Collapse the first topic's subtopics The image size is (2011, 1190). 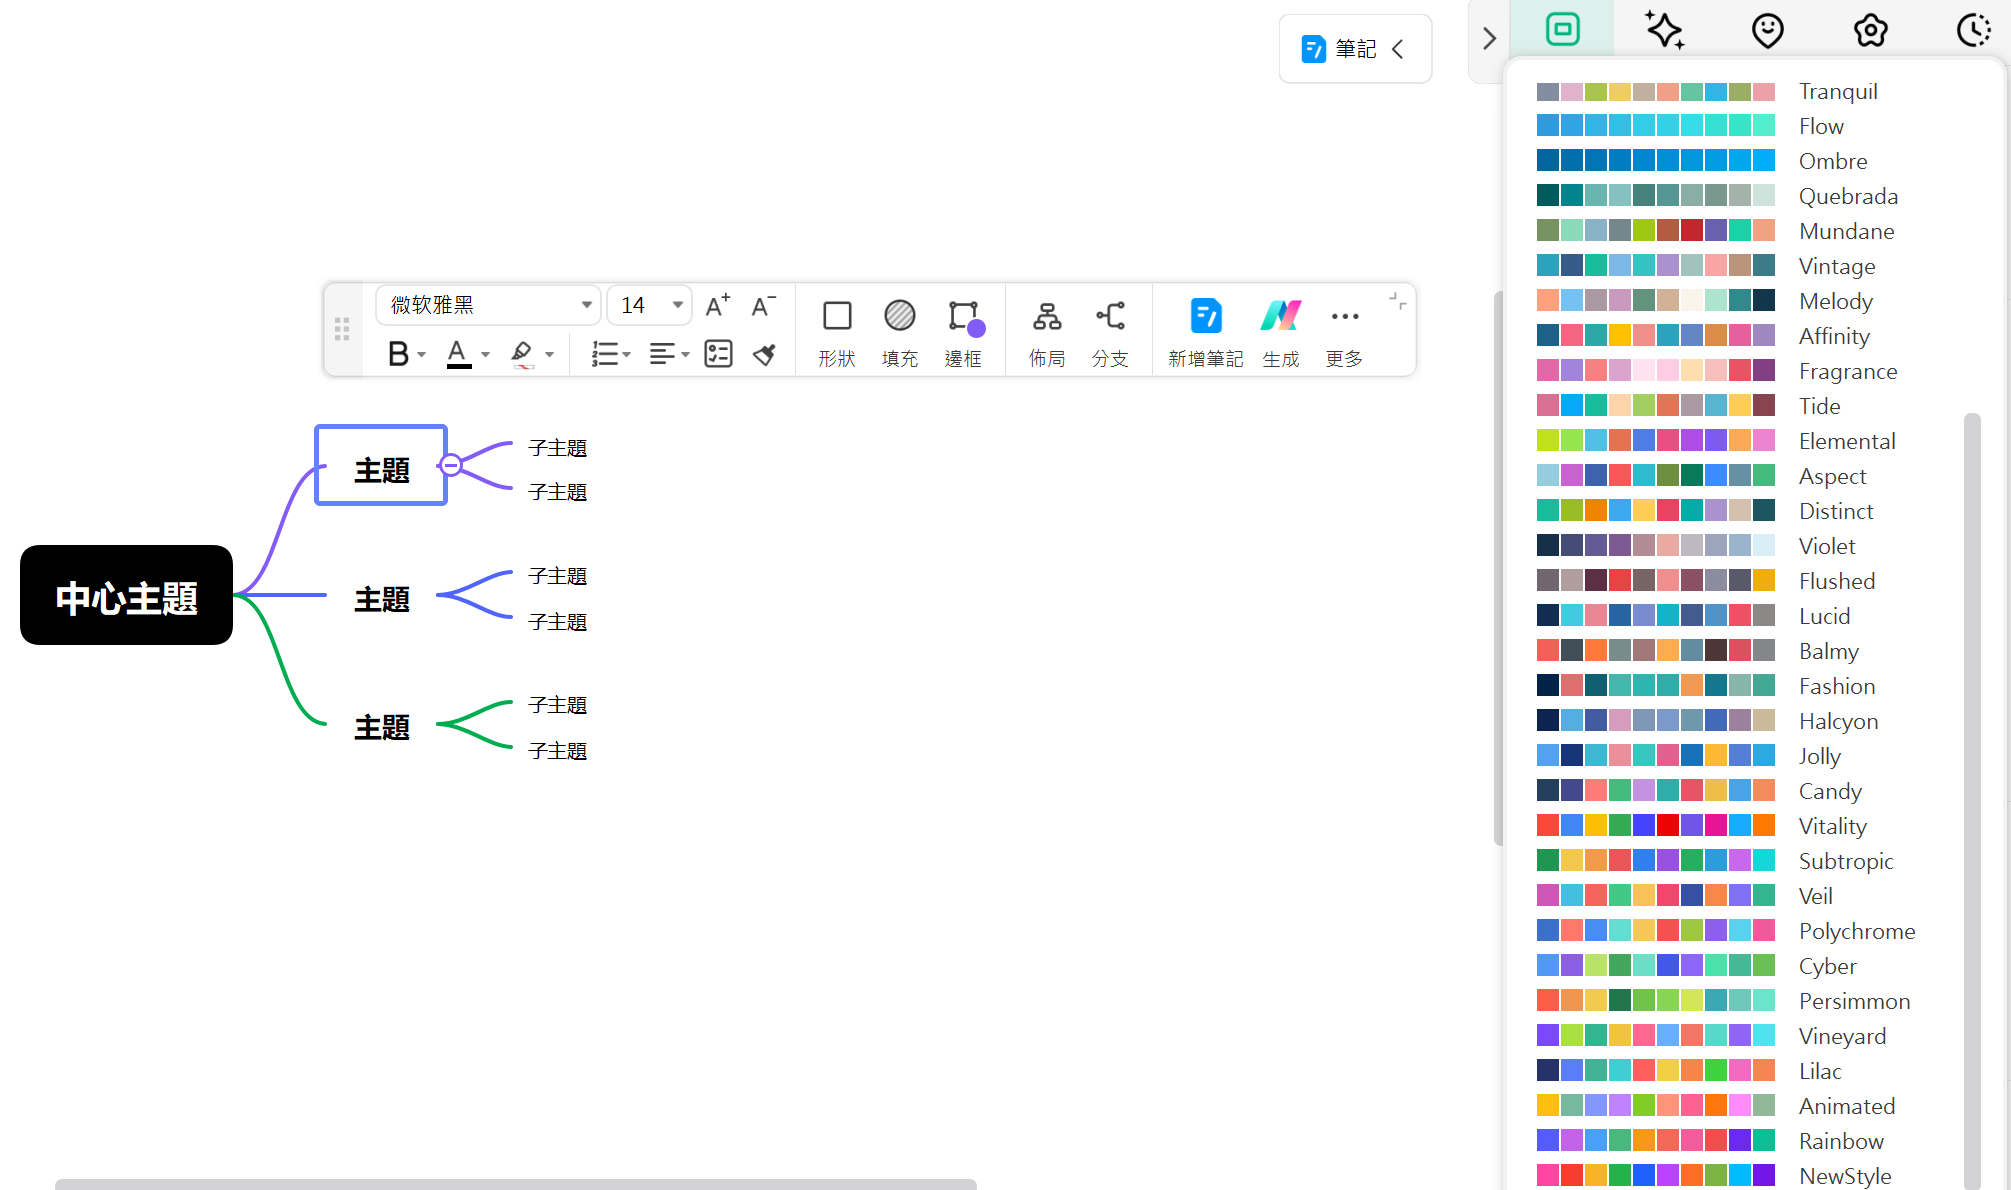pos(451,465)
